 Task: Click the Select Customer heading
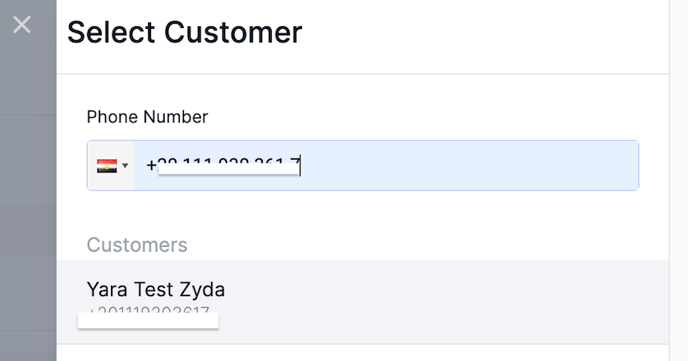pyautogui.click(x=184, y=32)
